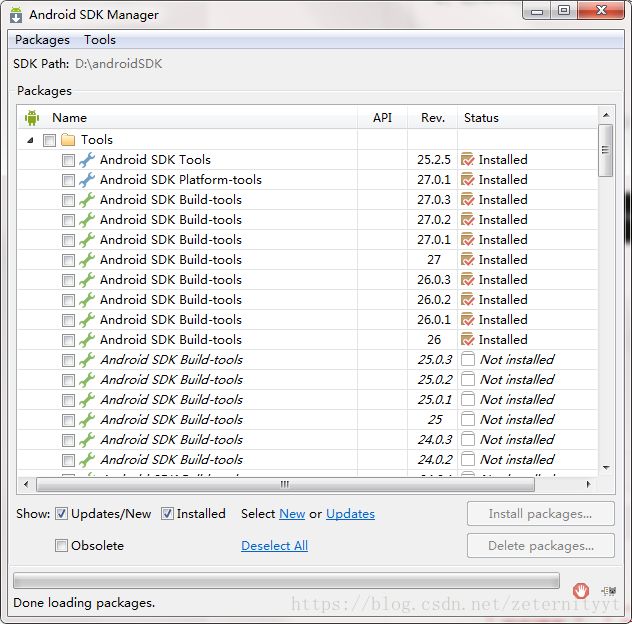
Task: Open the log window icon at bottom right
Action: 609,591
